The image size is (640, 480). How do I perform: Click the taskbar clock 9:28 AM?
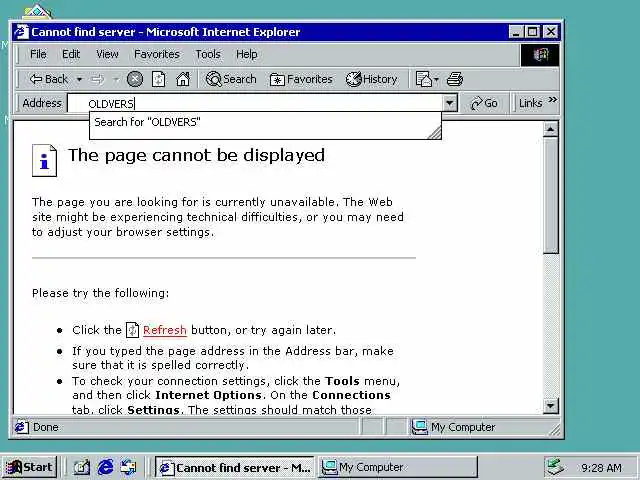pyautogui.click(x=601, y=467)
